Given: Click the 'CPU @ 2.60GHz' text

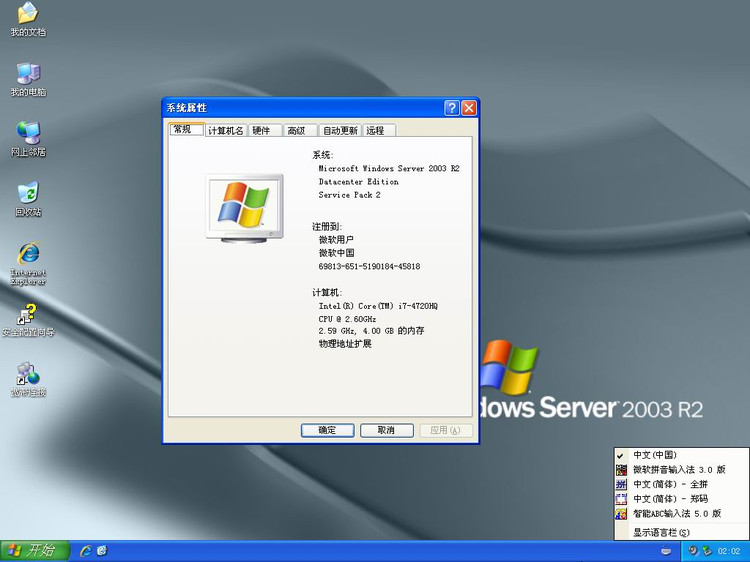Looking at the screenshot, I should coord(347,319).
